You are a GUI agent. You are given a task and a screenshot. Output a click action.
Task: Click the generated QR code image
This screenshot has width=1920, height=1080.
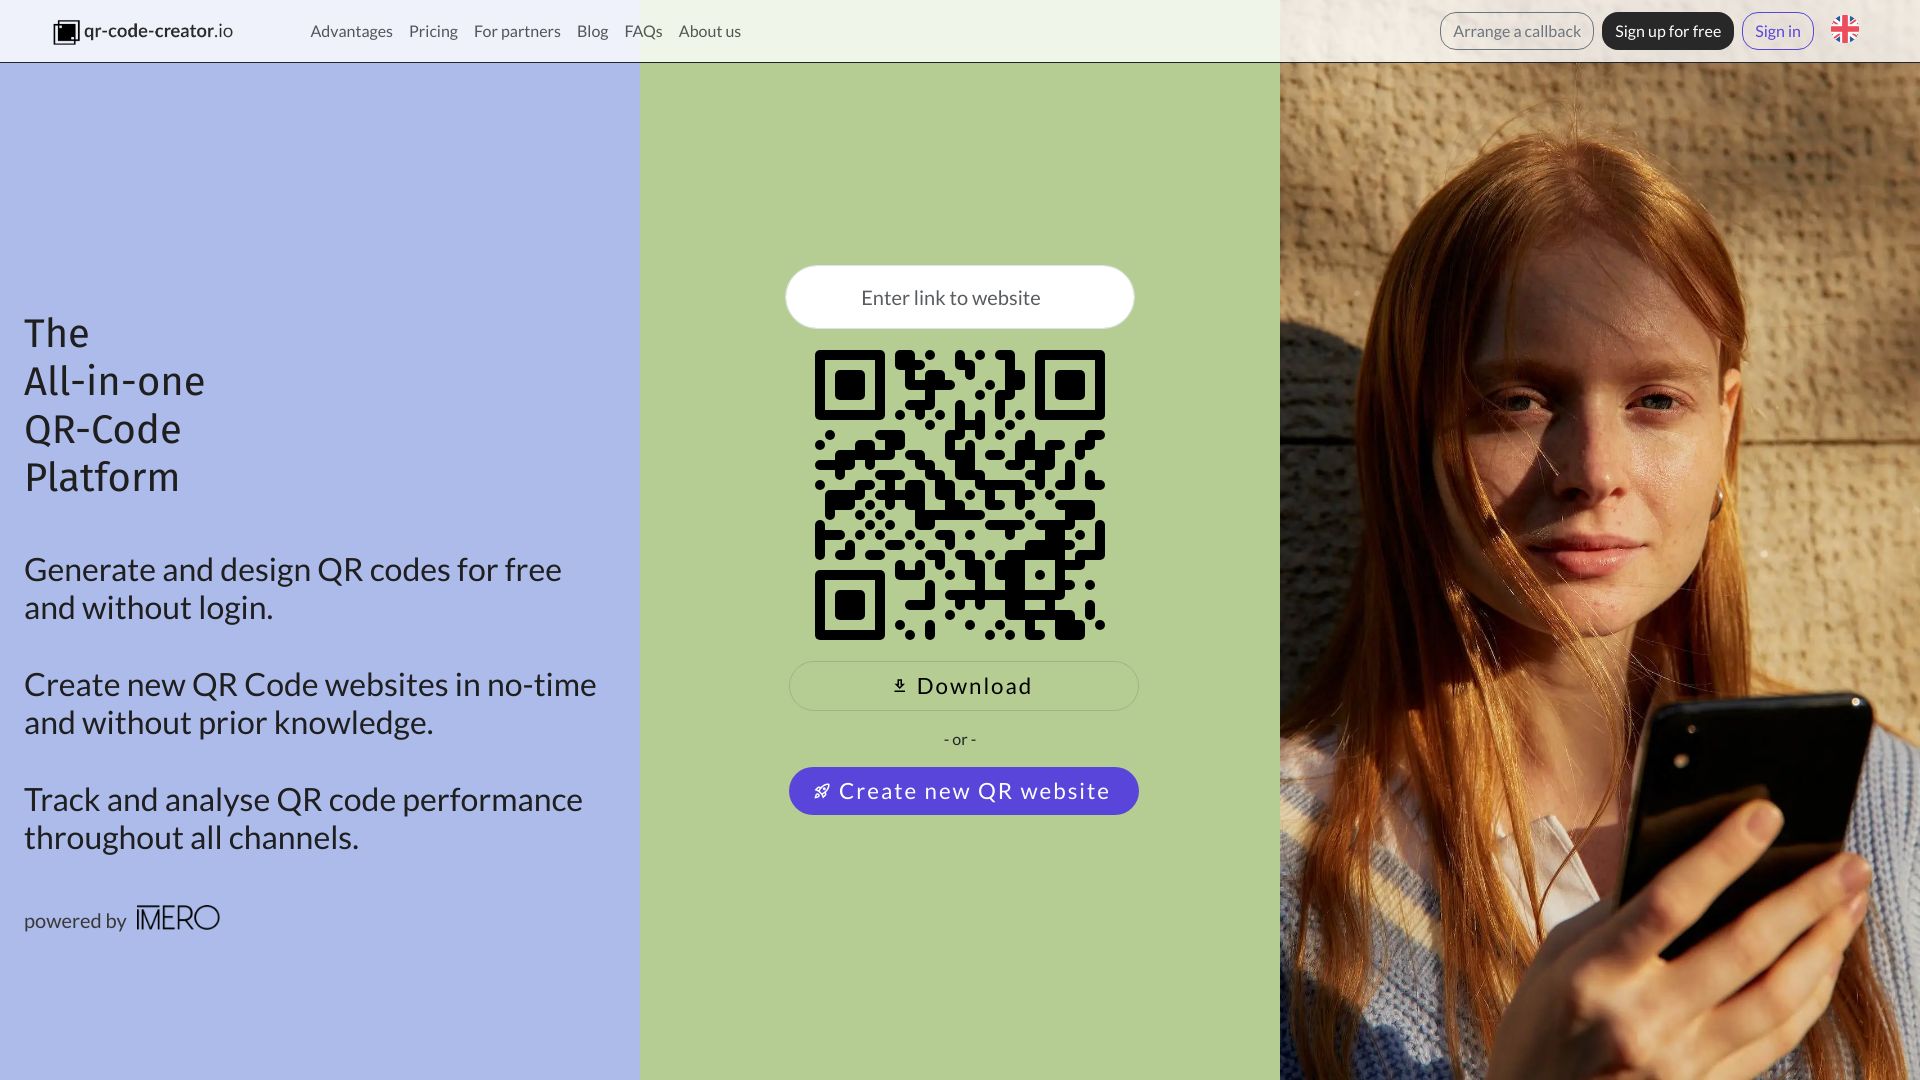[959, 495]
